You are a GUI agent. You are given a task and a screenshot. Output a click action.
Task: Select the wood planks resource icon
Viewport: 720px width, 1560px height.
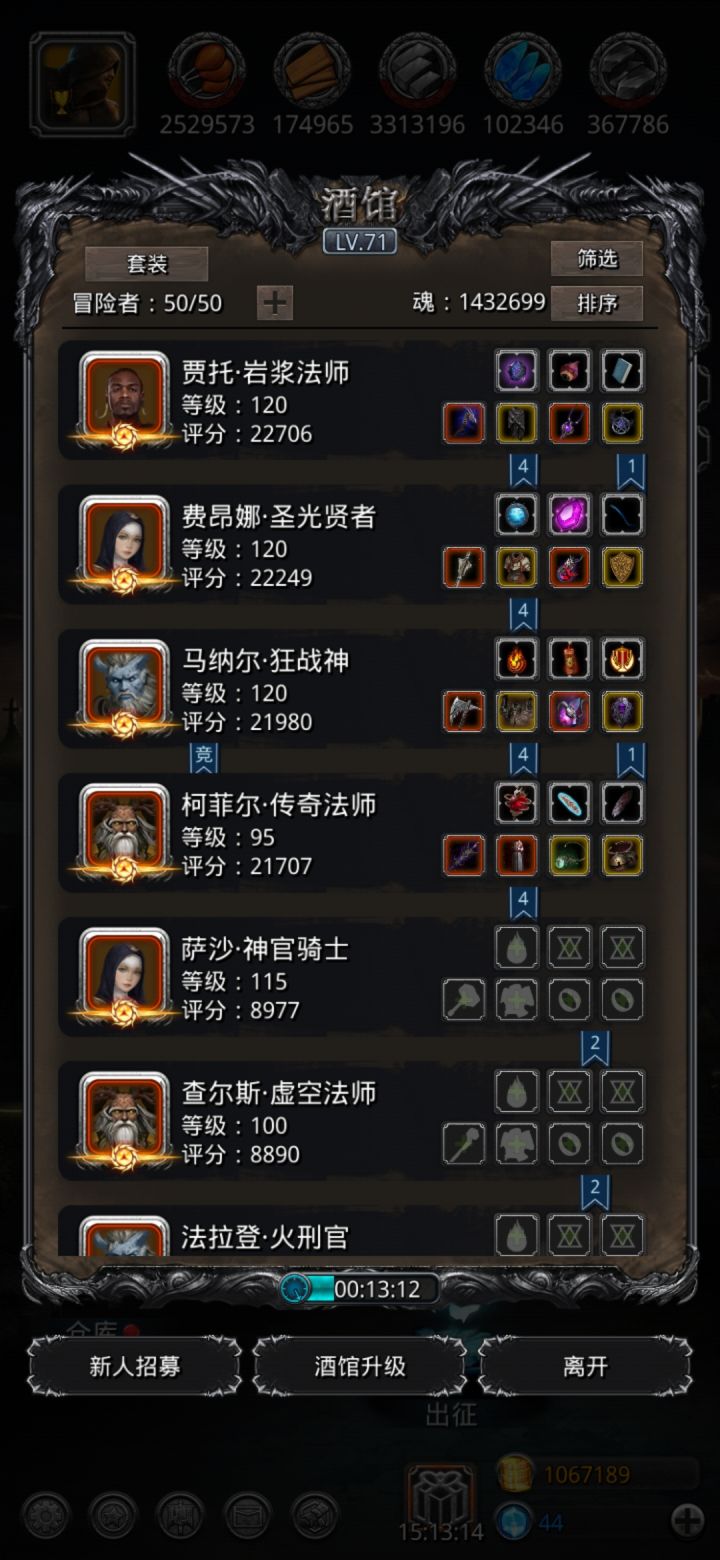point(312,70)
